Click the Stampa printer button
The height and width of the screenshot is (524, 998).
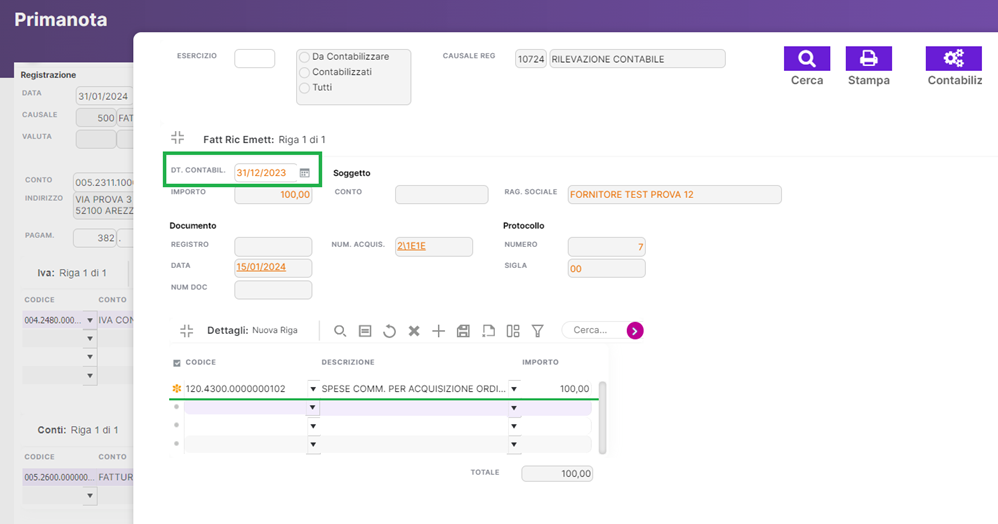pyautogui.click(x=868, y=59)
